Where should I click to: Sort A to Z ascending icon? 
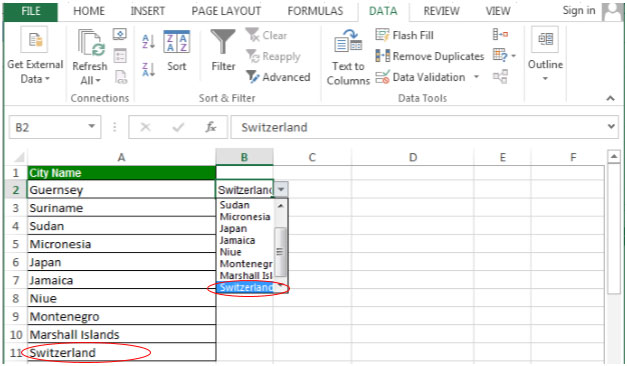coord(148,41)
